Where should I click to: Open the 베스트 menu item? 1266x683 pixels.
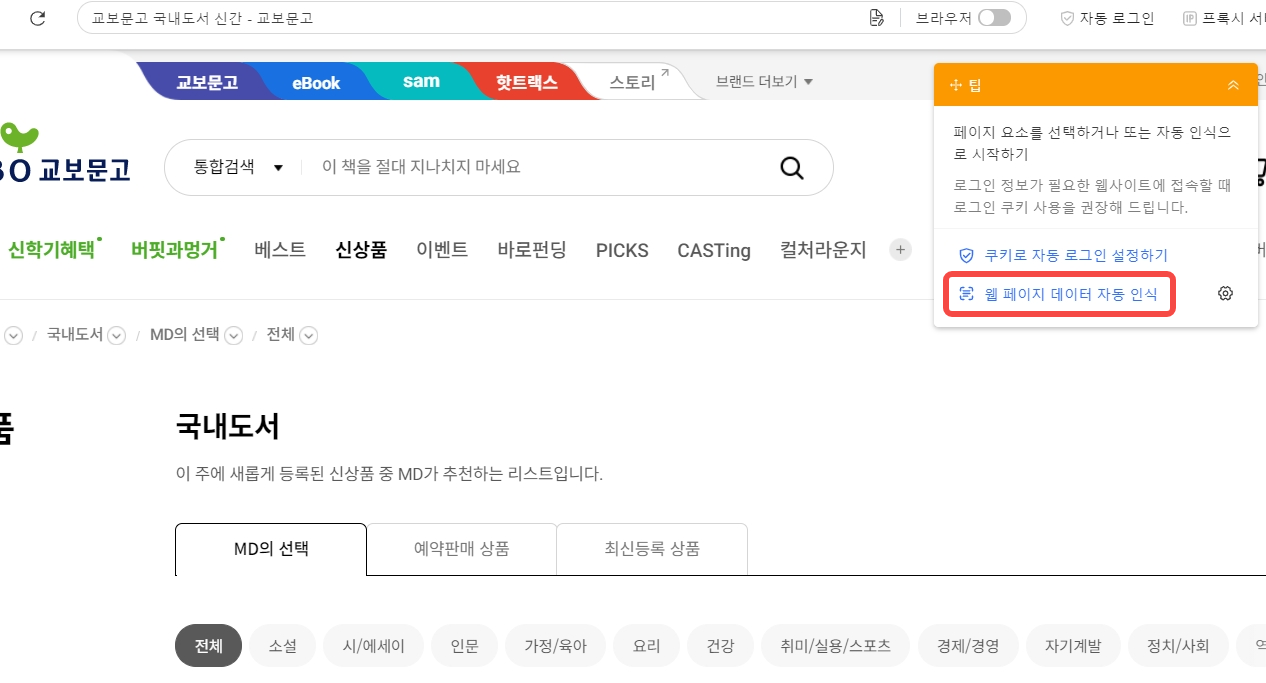[280, 250]
